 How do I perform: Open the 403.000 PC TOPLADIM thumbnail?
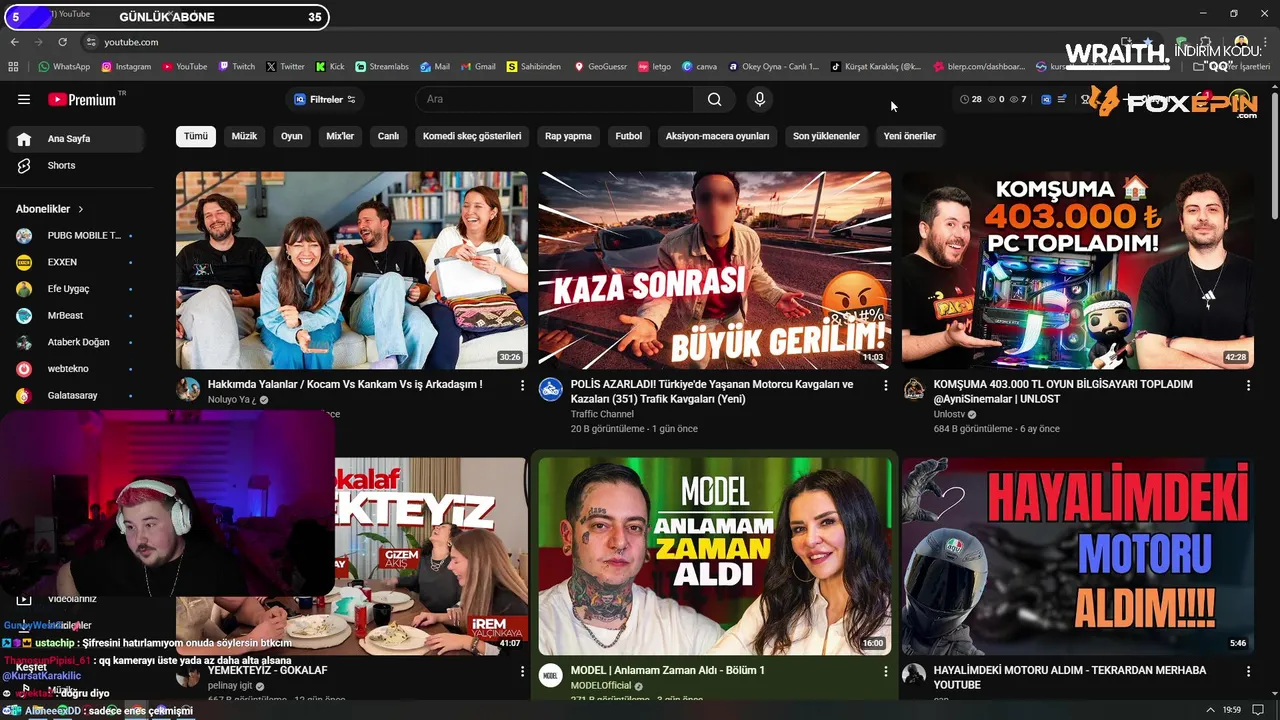pos(1077,270)
